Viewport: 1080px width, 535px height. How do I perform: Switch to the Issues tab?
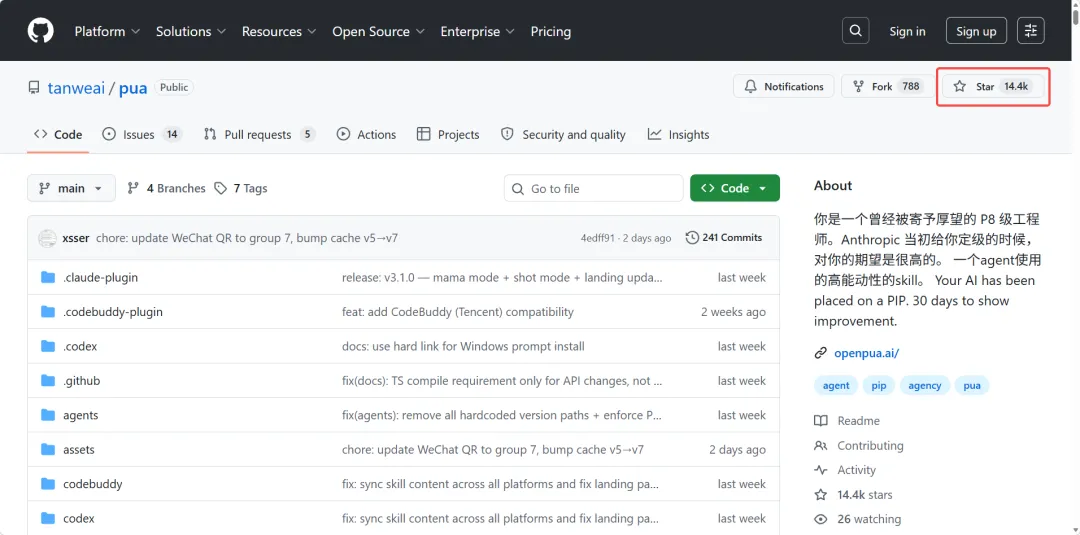[142, 134]
